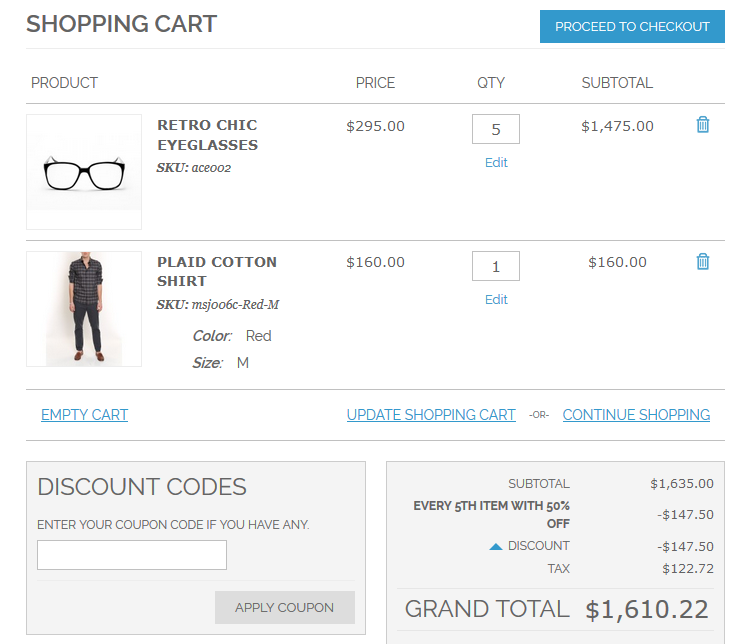Screen dimensions: 750x644
Task: Open Plaid Cotton Shirt product name
Action: pyautogui.click(x=217, y=271)
